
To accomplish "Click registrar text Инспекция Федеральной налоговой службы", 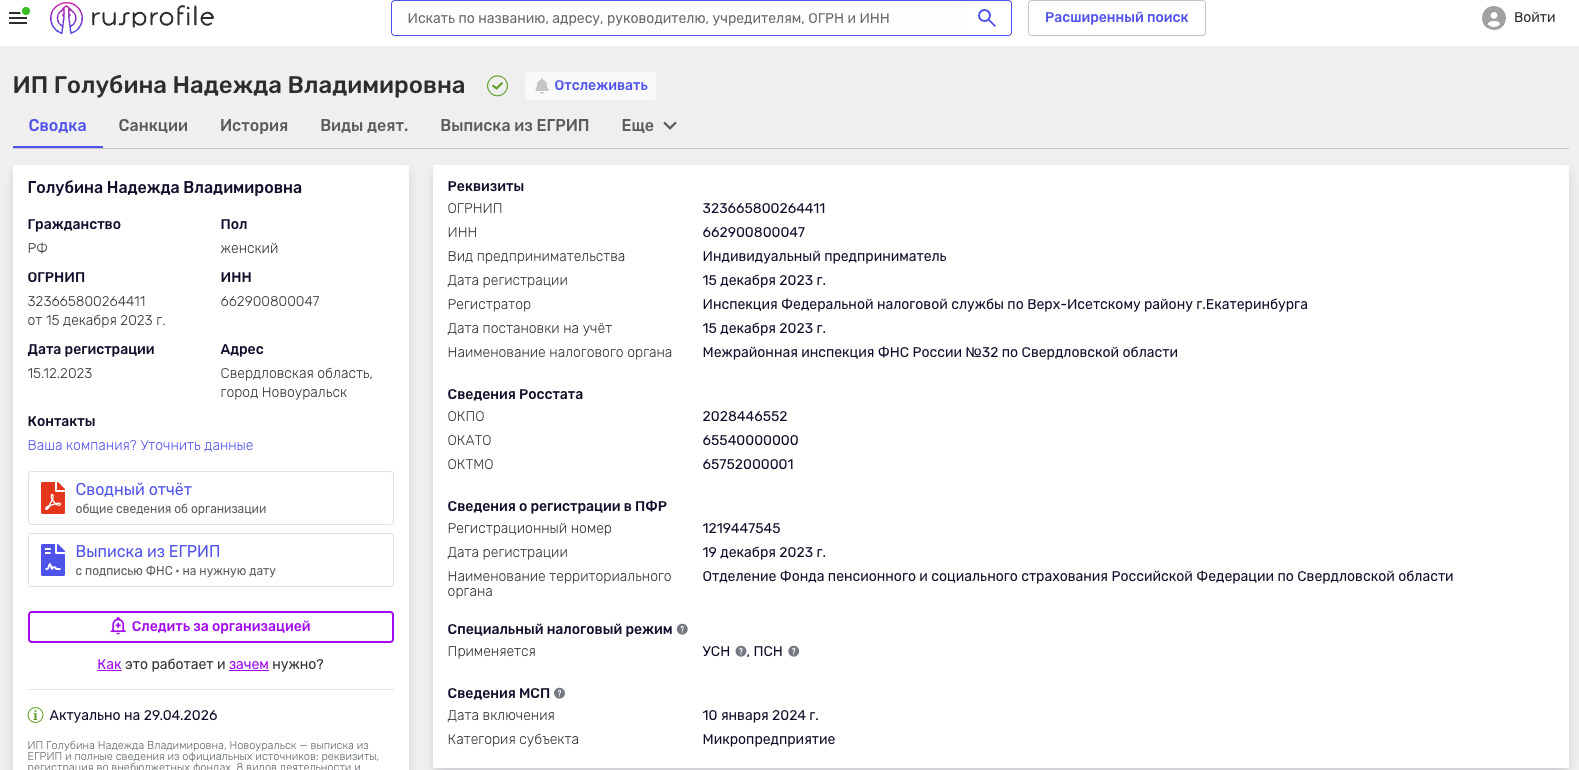I will click(1005, 304).
